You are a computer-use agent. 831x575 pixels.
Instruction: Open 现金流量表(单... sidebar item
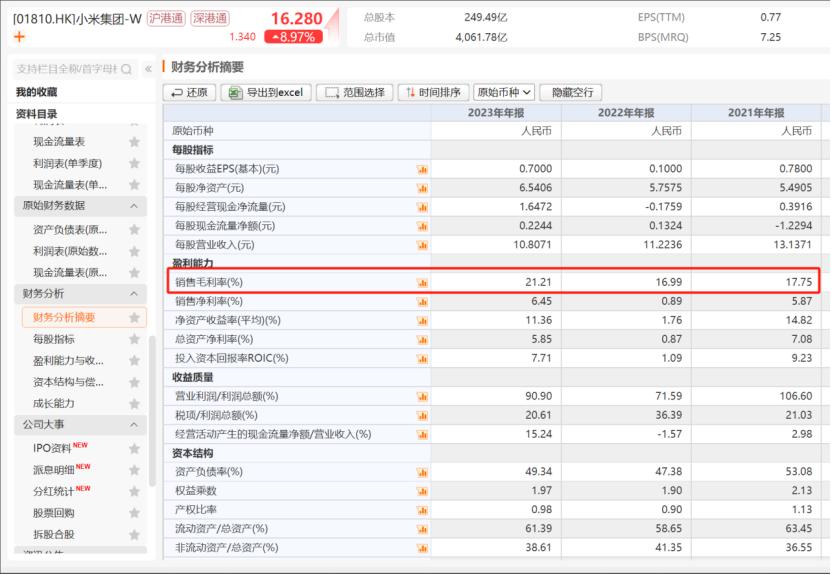(70, 185)
